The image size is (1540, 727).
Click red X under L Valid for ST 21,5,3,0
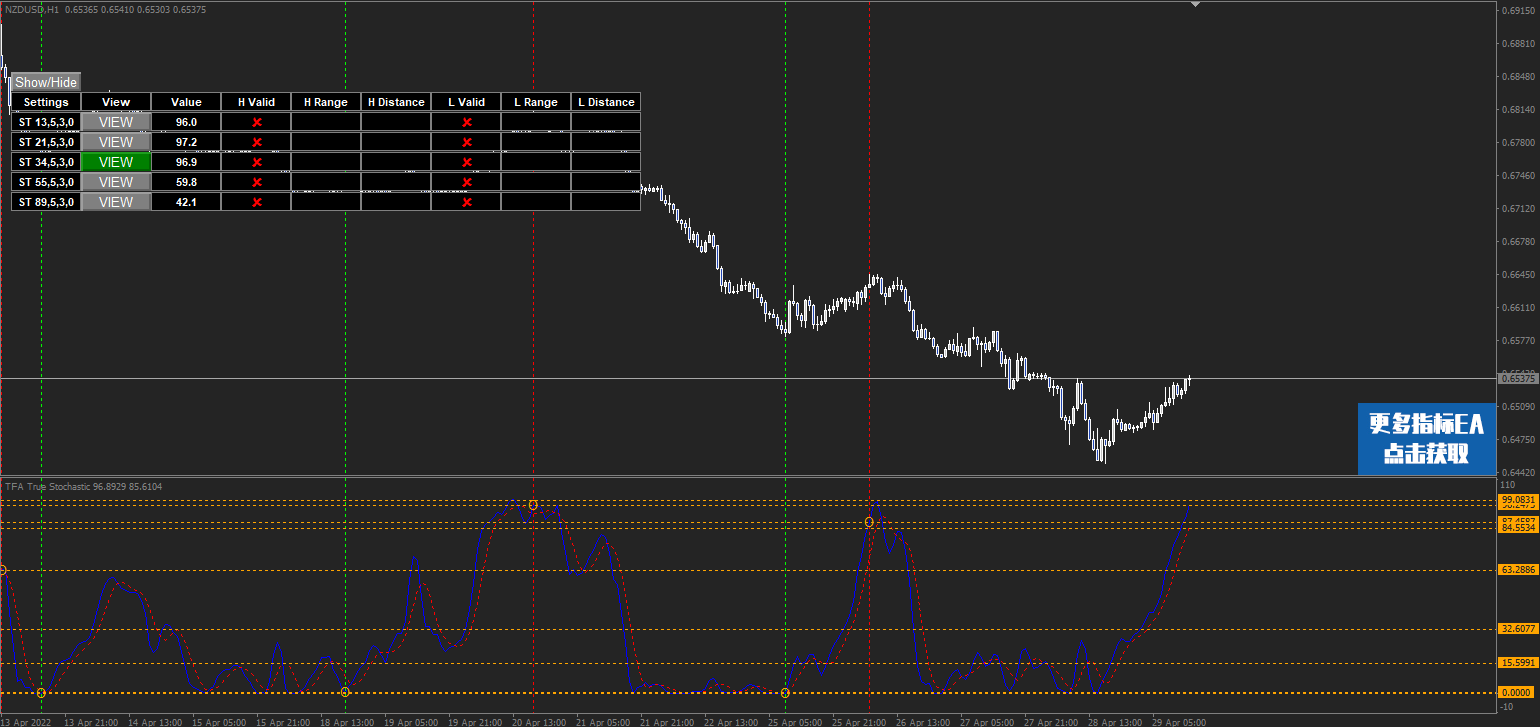466,142
